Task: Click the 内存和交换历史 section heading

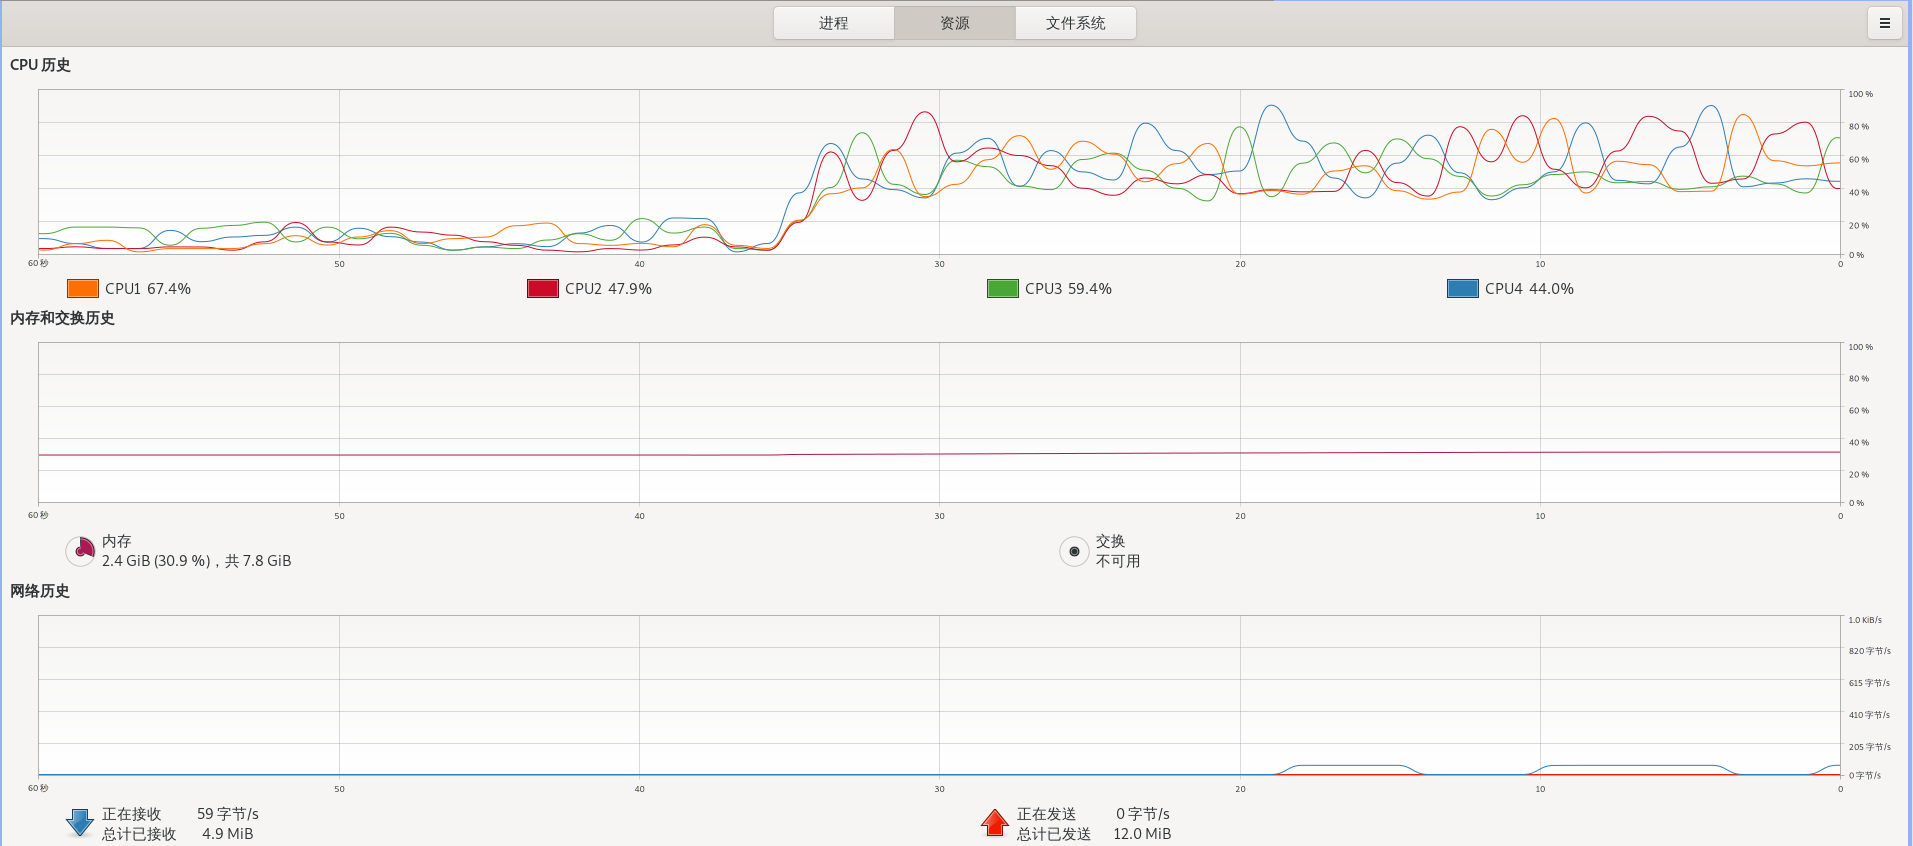Action: coord(62,318)
